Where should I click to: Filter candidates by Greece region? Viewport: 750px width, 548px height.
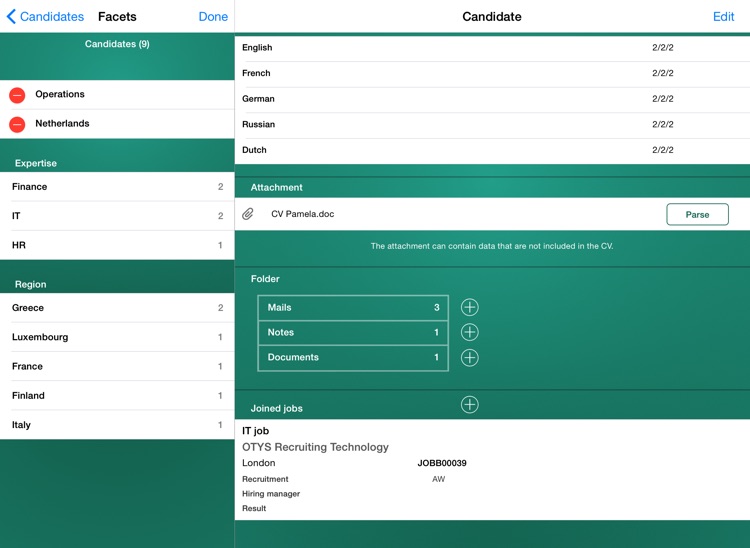117,308
